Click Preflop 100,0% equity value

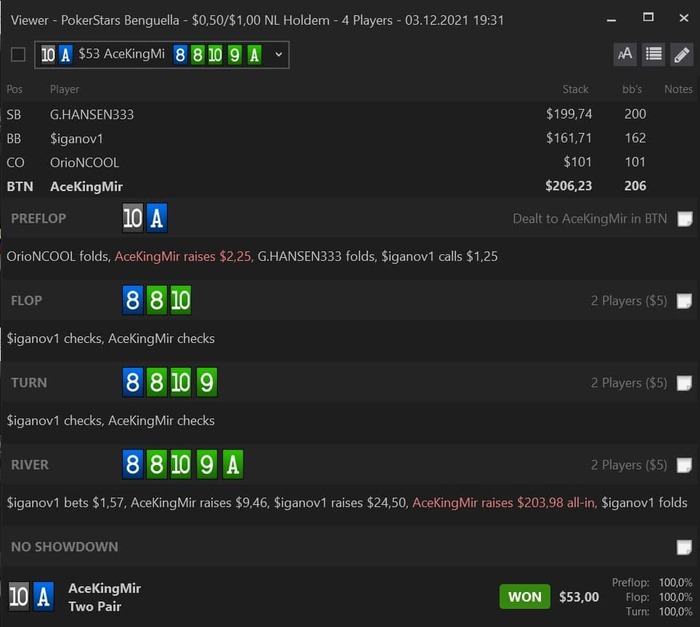pos(675,583)
